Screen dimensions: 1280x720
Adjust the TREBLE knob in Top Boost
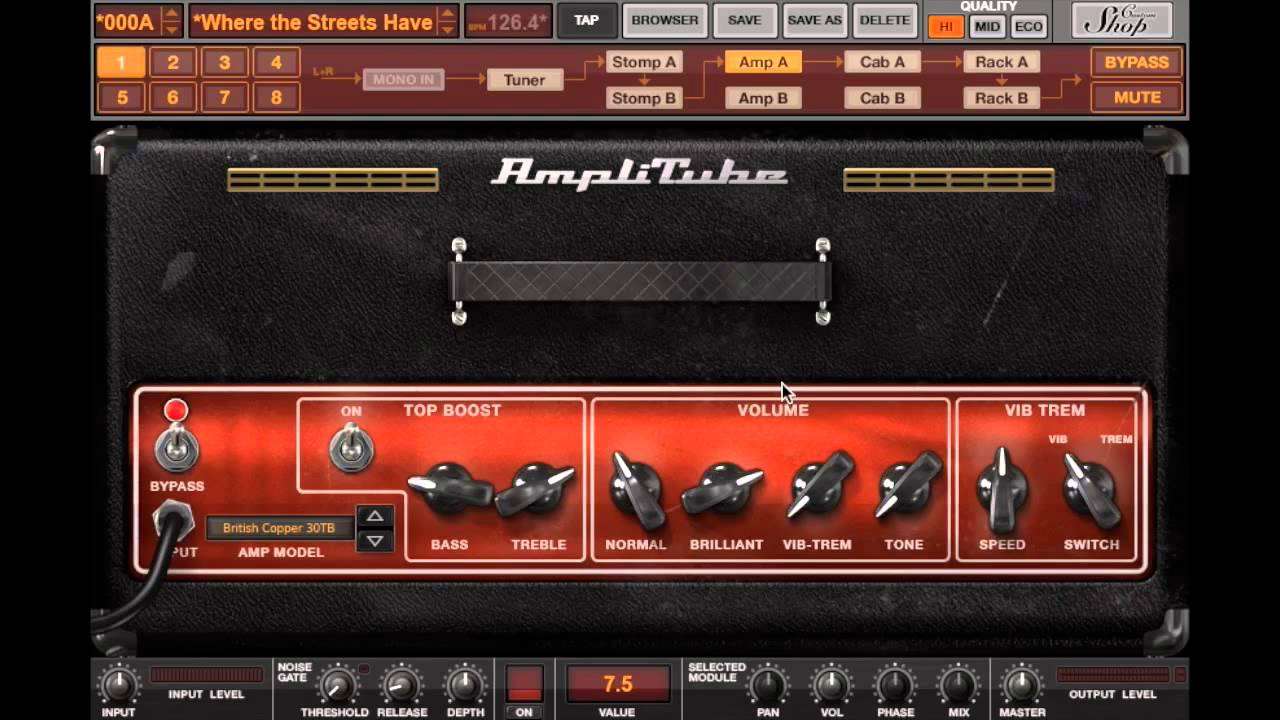(x=538, y=490)
